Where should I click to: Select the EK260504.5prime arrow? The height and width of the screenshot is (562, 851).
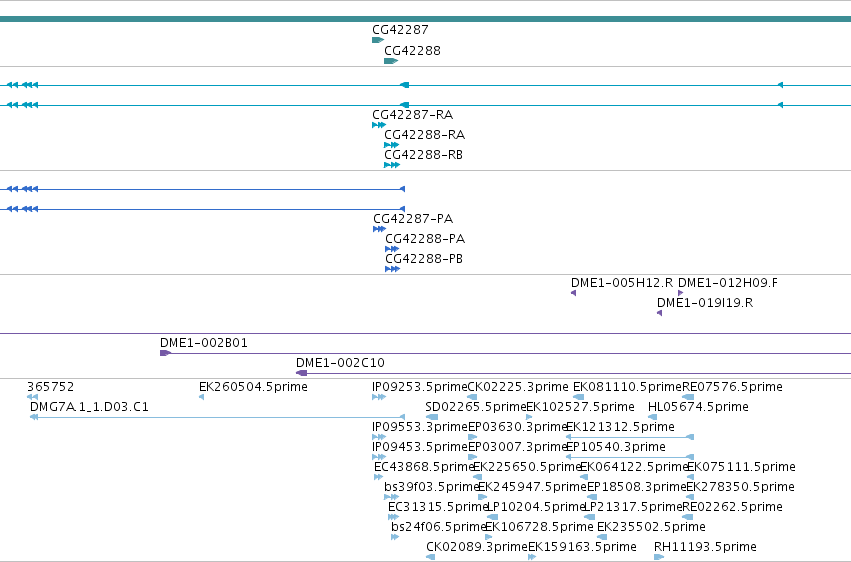tap(201, 397)
